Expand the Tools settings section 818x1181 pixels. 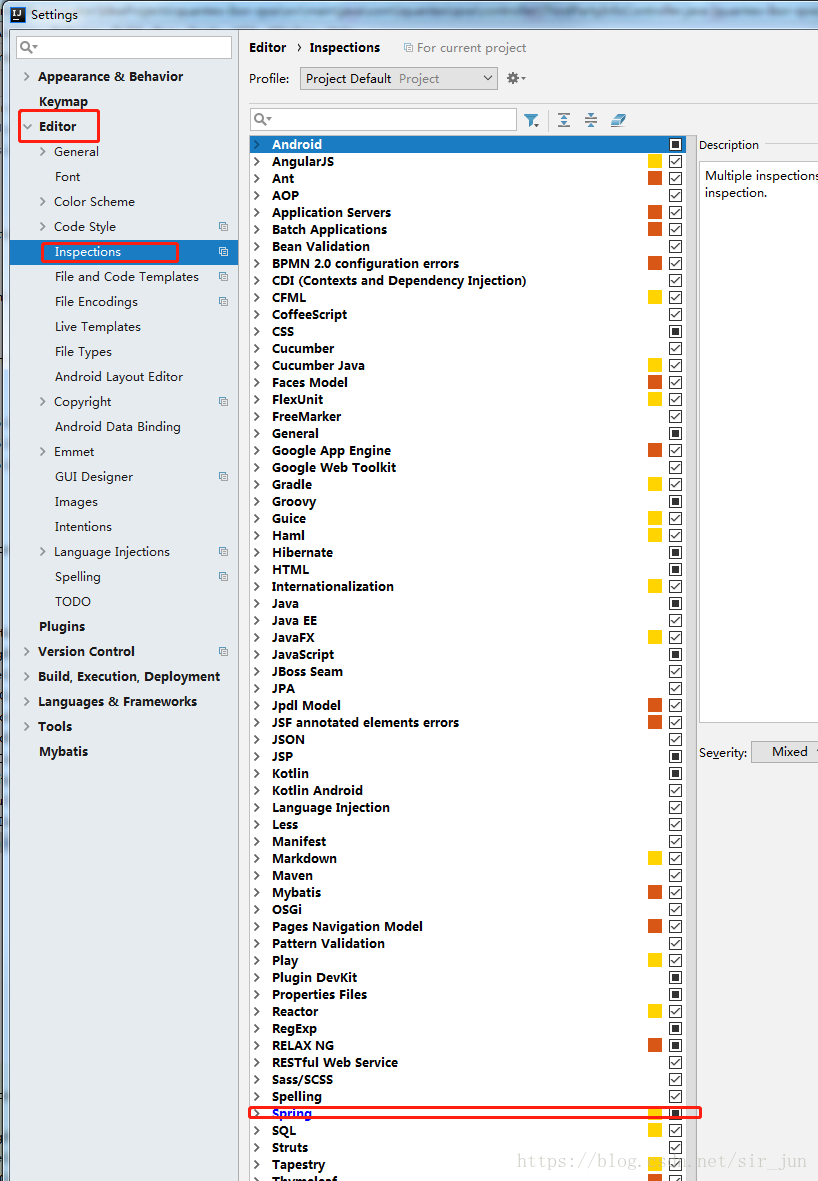[x=27, y=726]
